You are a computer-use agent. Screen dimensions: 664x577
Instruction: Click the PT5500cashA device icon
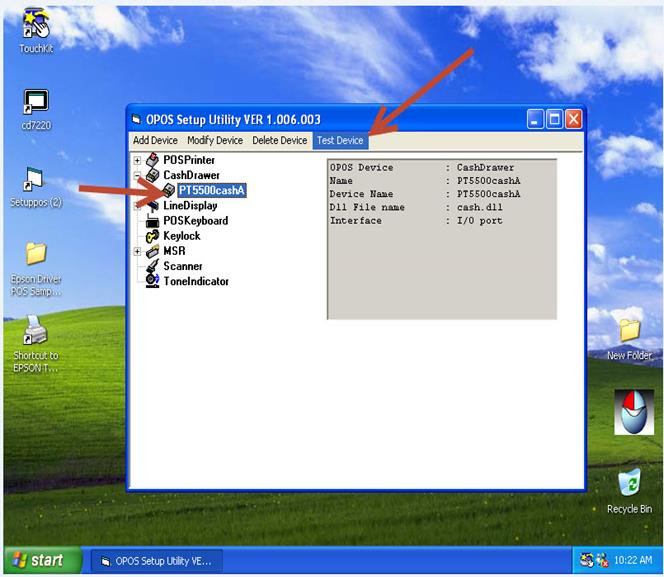coord(169,190)
